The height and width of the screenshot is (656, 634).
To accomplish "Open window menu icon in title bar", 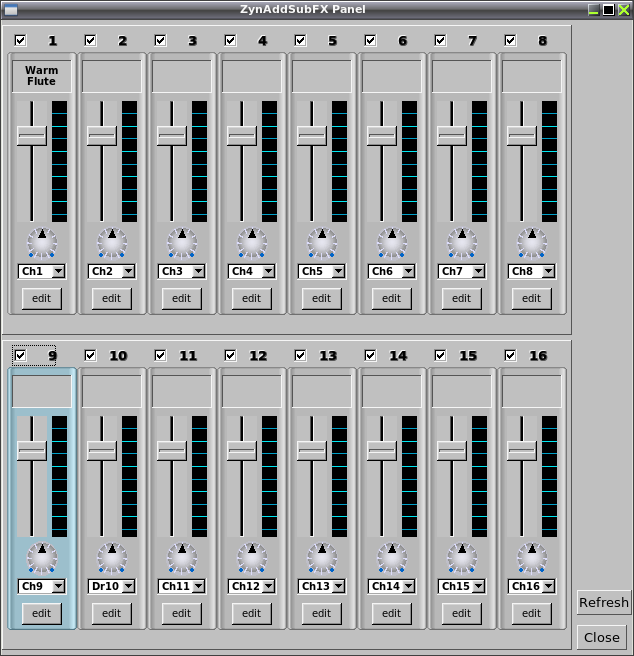I will (x=11, y=10).
